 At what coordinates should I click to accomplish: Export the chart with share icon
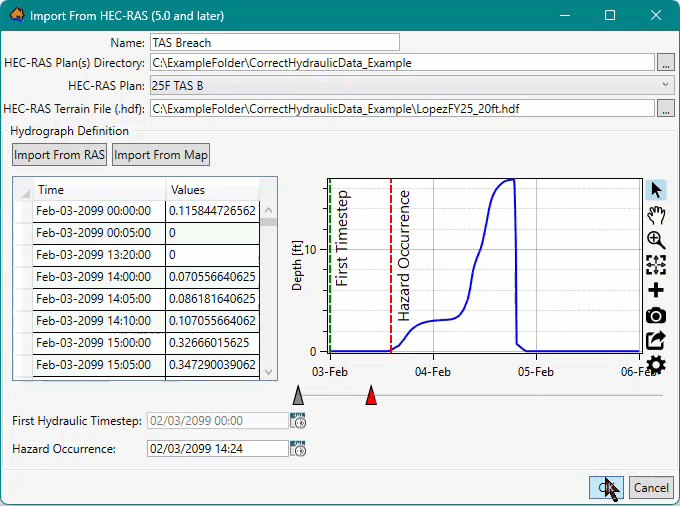pyautogui.click(x=656, y=340)
